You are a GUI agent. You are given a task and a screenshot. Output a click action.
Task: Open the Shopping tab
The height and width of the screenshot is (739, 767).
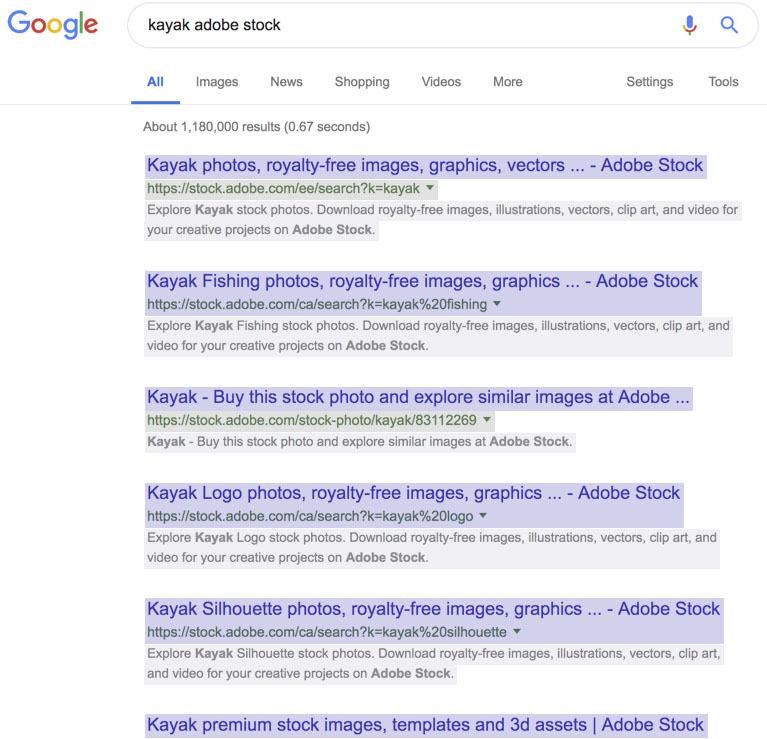[362, 82]
